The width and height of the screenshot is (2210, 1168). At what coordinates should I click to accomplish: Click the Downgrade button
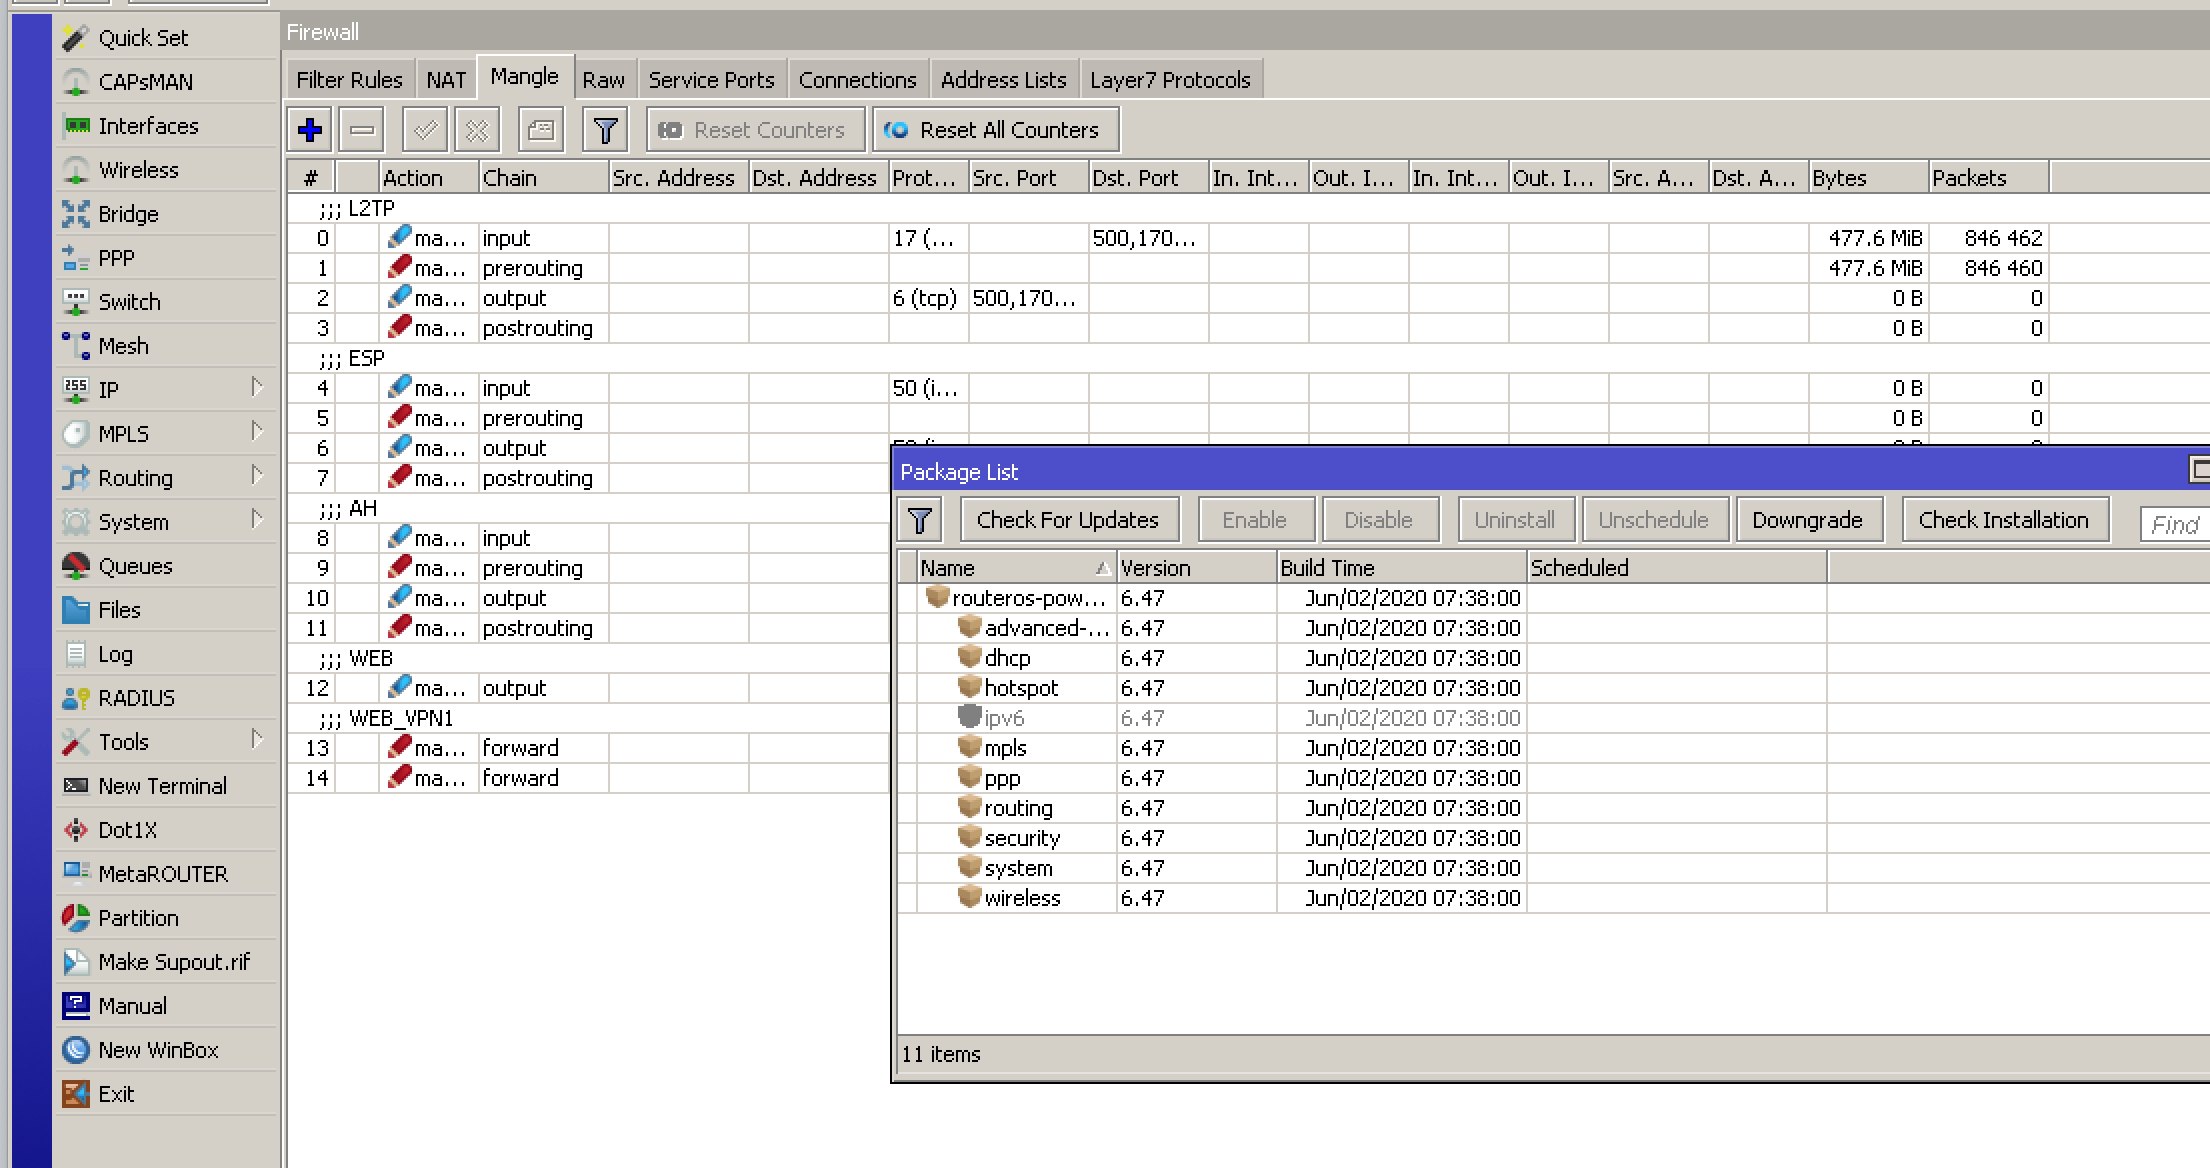[x=1808, y=520]
